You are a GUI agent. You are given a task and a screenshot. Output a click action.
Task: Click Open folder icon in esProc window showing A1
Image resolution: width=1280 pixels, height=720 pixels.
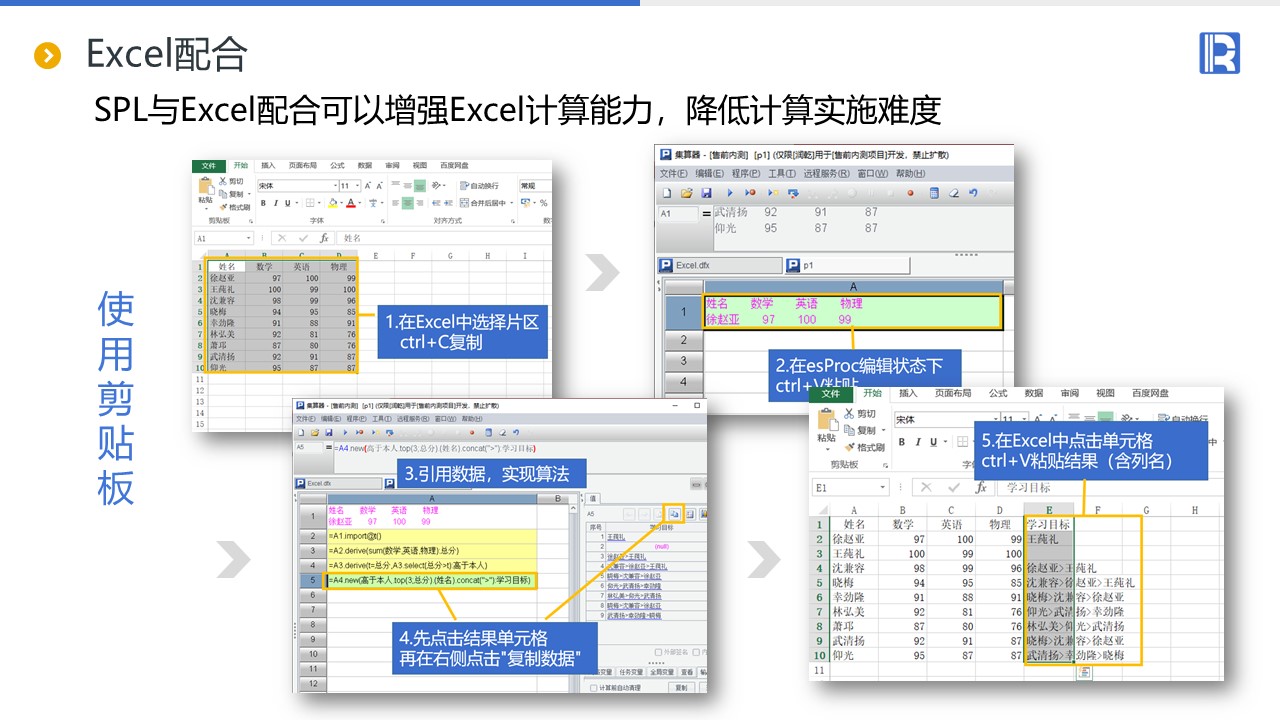(686, 193)
